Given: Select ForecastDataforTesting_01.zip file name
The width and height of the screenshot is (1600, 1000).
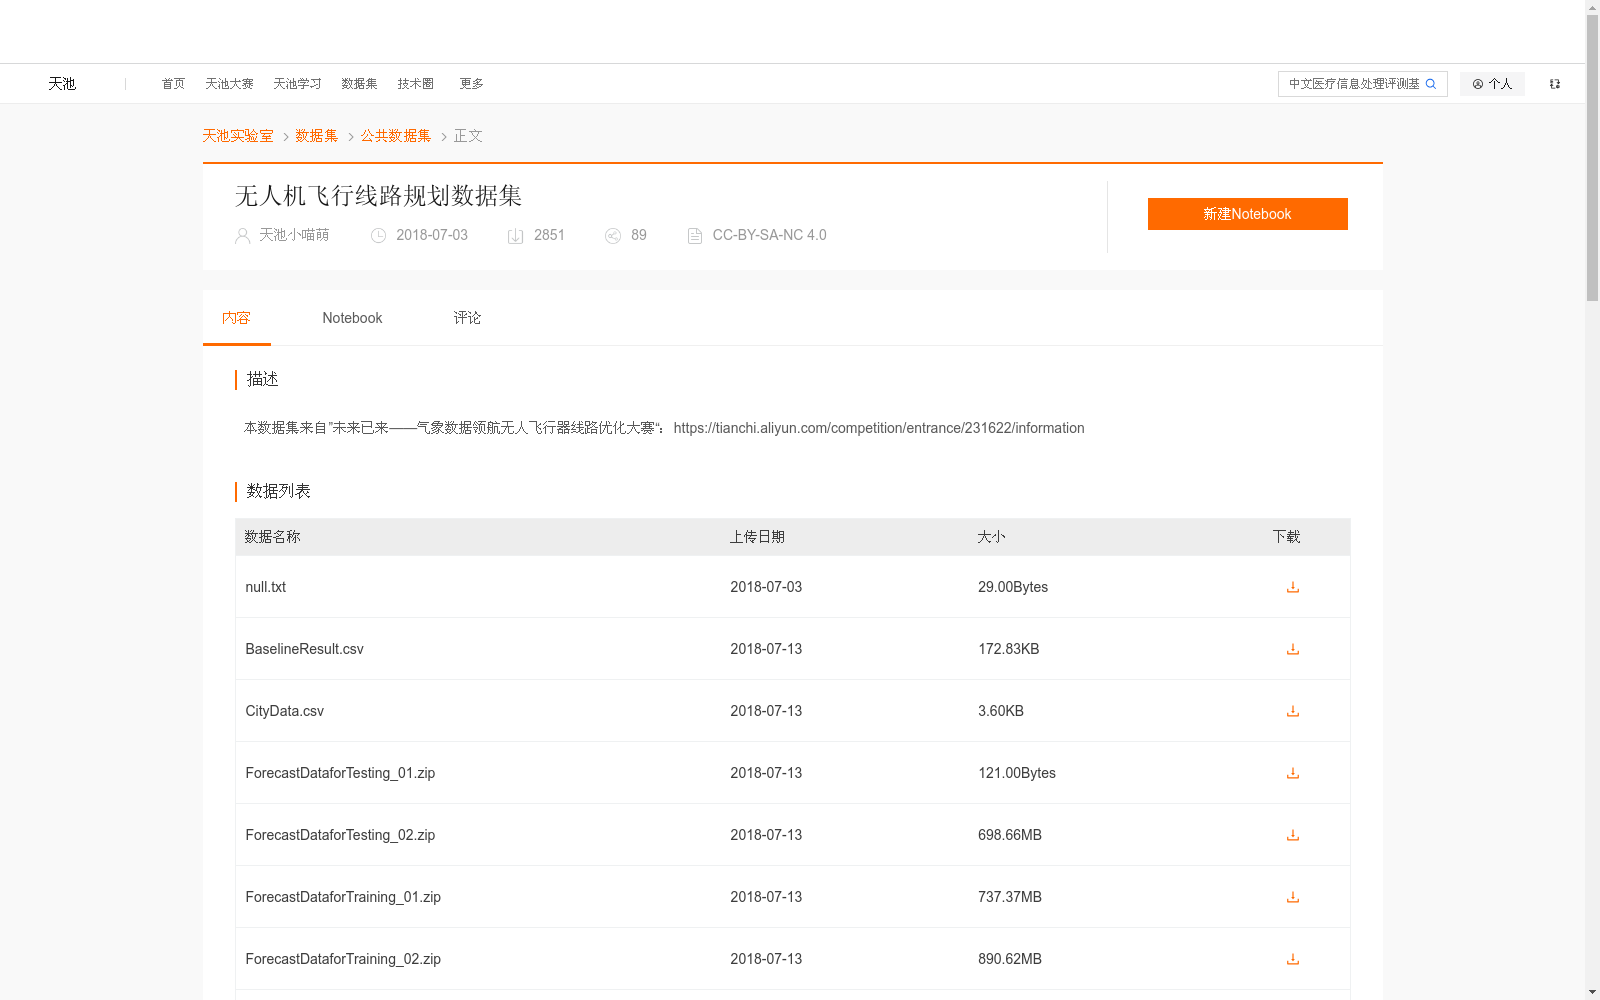Looking at the screenshot, I should point(340,773).
